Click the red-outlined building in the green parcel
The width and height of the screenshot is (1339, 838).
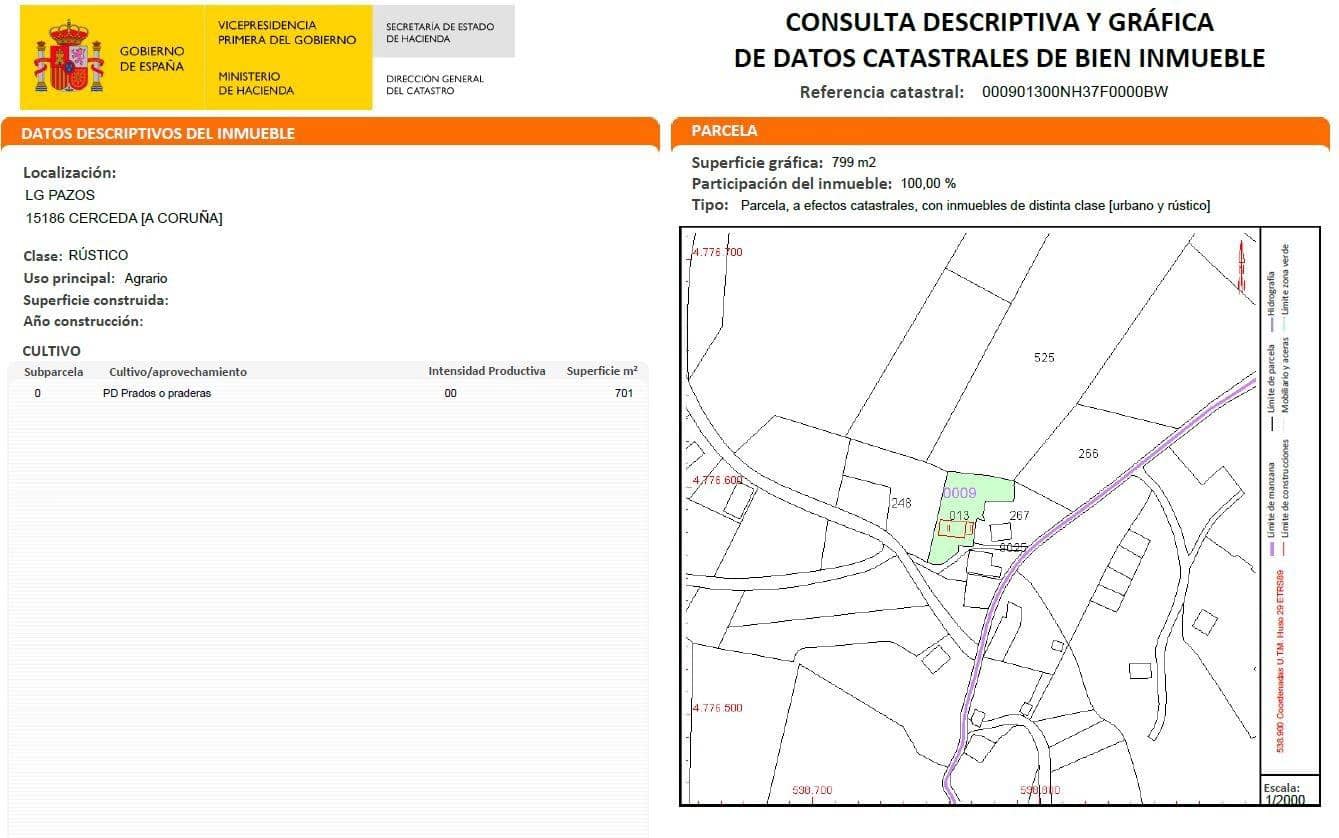[x=956, y=529]
